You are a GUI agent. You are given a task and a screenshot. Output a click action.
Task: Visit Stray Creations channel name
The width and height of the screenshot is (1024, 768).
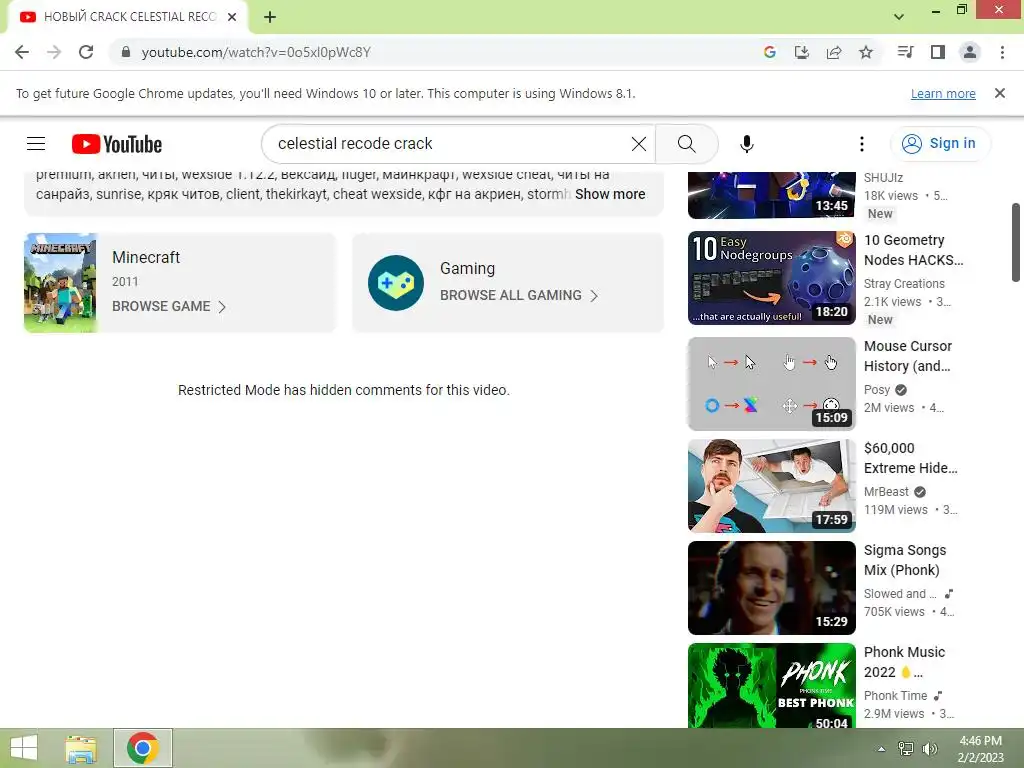click(x=904, y=283)
